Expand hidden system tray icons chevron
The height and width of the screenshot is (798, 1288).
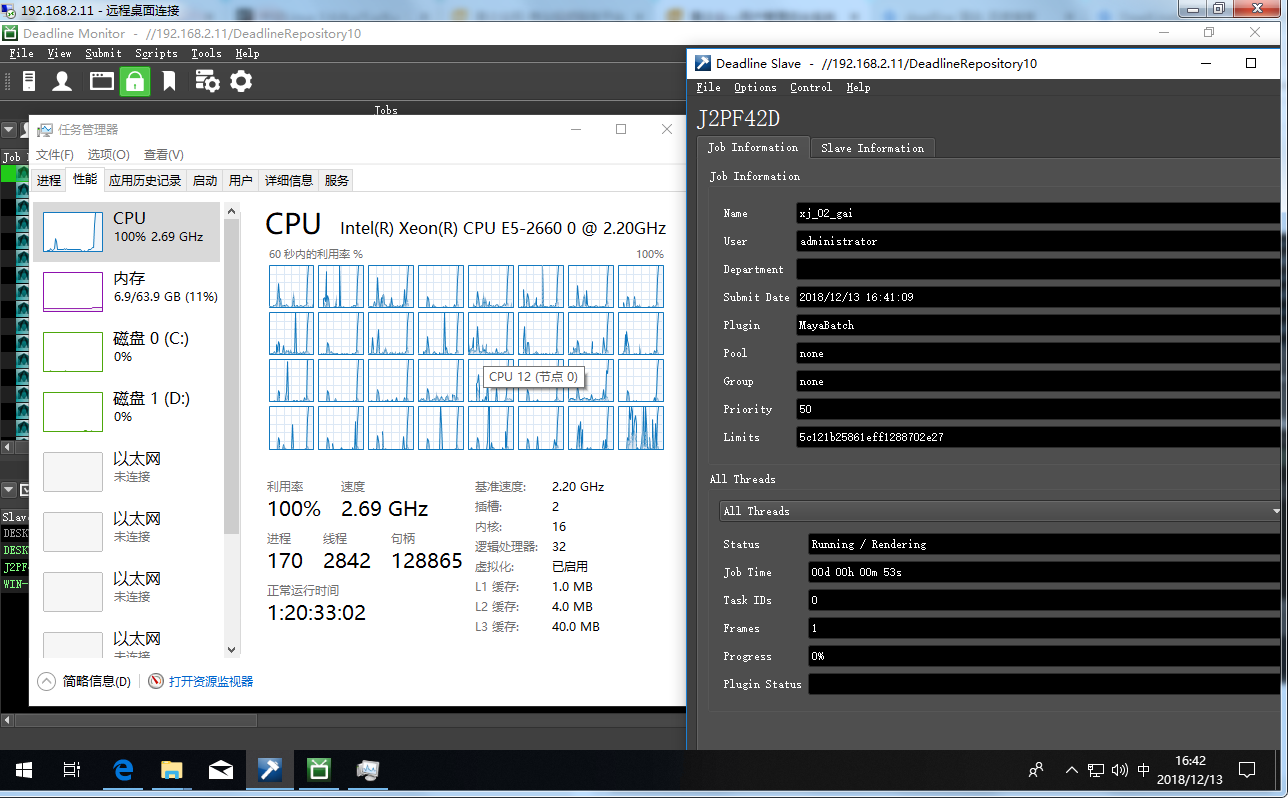1071,770
